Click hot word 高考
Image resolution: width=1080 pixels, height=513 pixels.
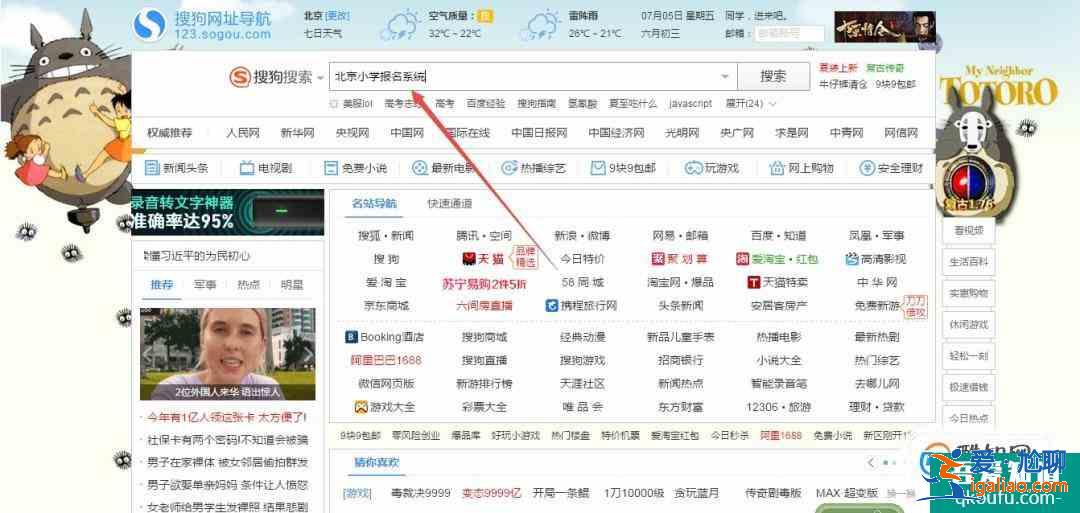(444, 103)
